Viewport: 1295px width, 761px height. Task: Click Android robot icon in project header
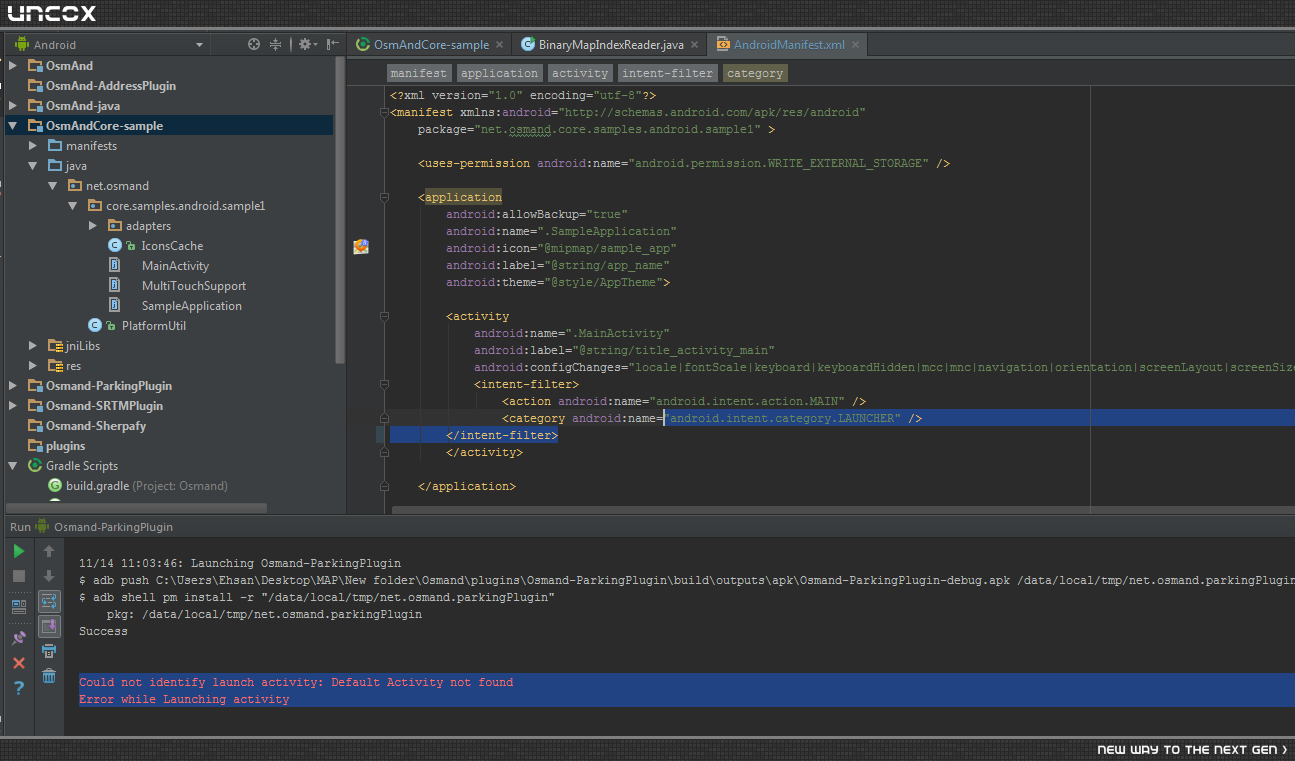tap(21, 44)
